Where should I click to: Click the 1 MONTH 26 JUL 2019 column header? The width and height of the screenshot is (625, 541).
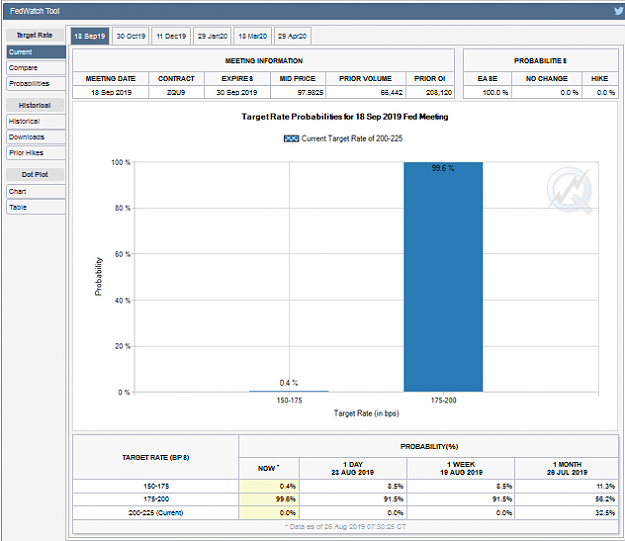(567, 468)
